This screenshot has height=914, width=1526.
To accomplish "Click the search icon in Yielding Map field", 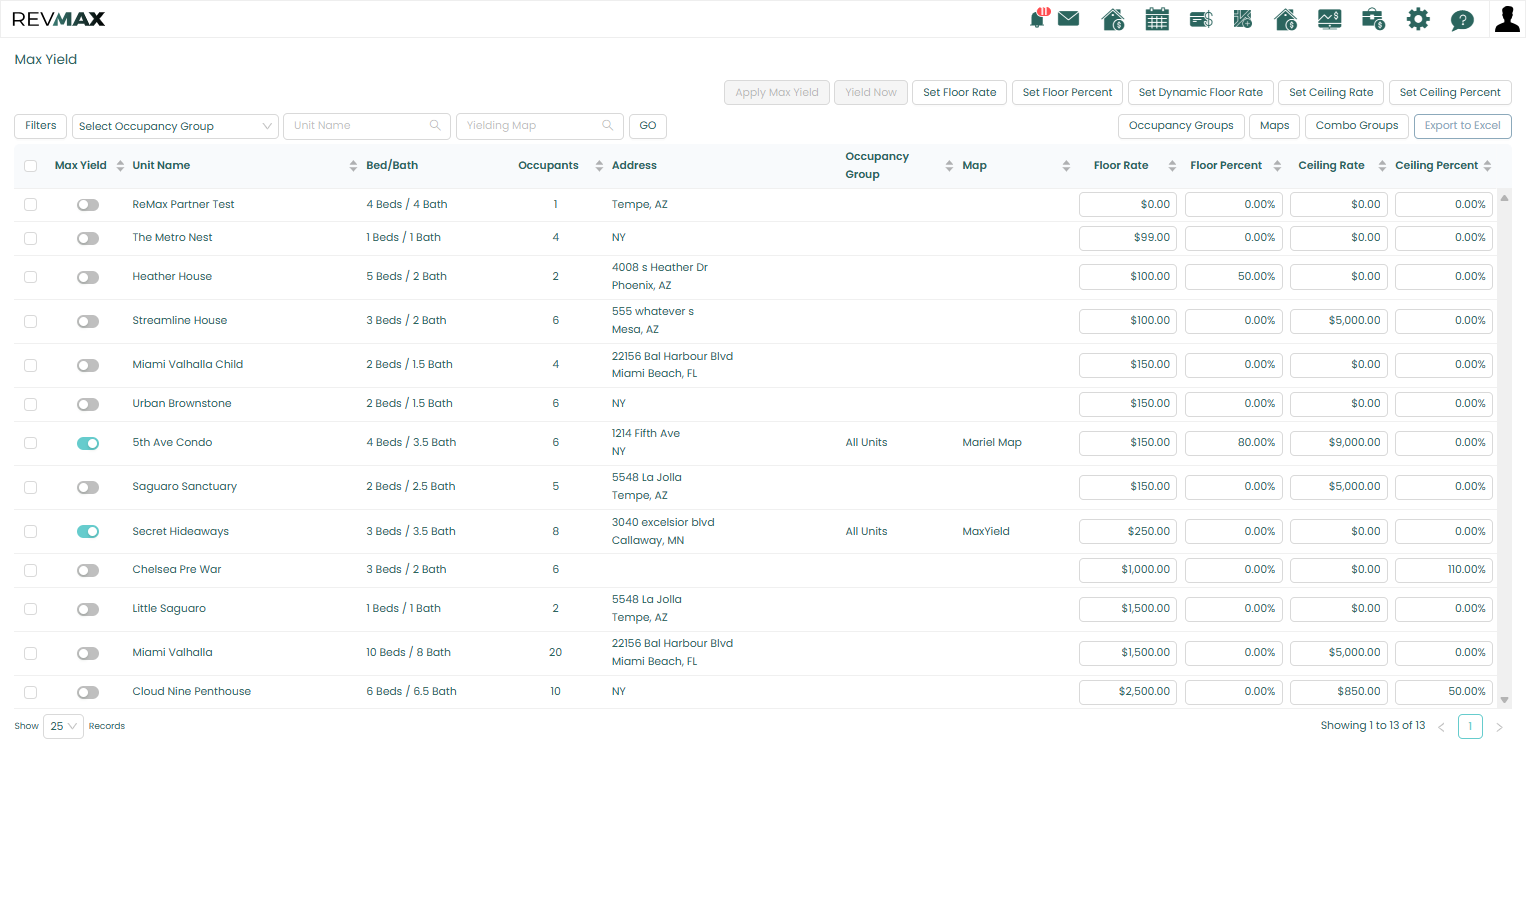I will (x=607, y=126).
